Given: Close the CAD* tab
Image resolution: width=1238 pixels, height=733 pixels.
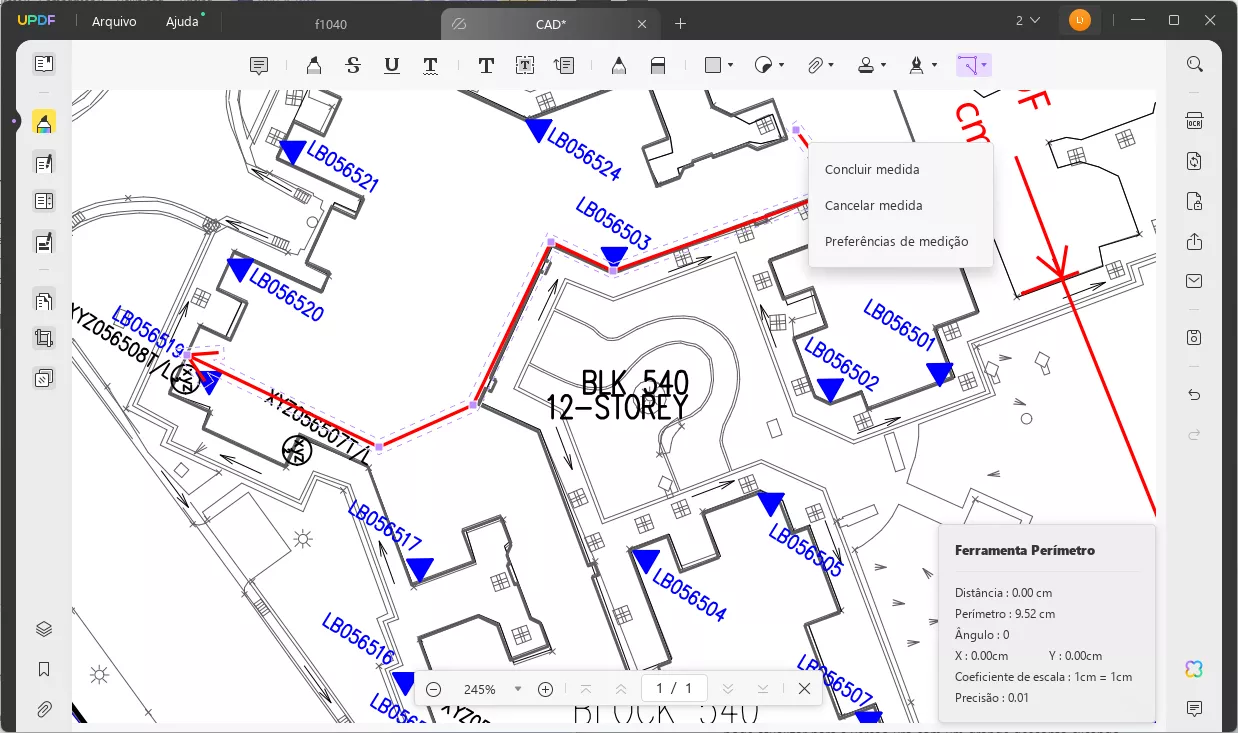Looking at the screenshot, I should coord(642,24).
